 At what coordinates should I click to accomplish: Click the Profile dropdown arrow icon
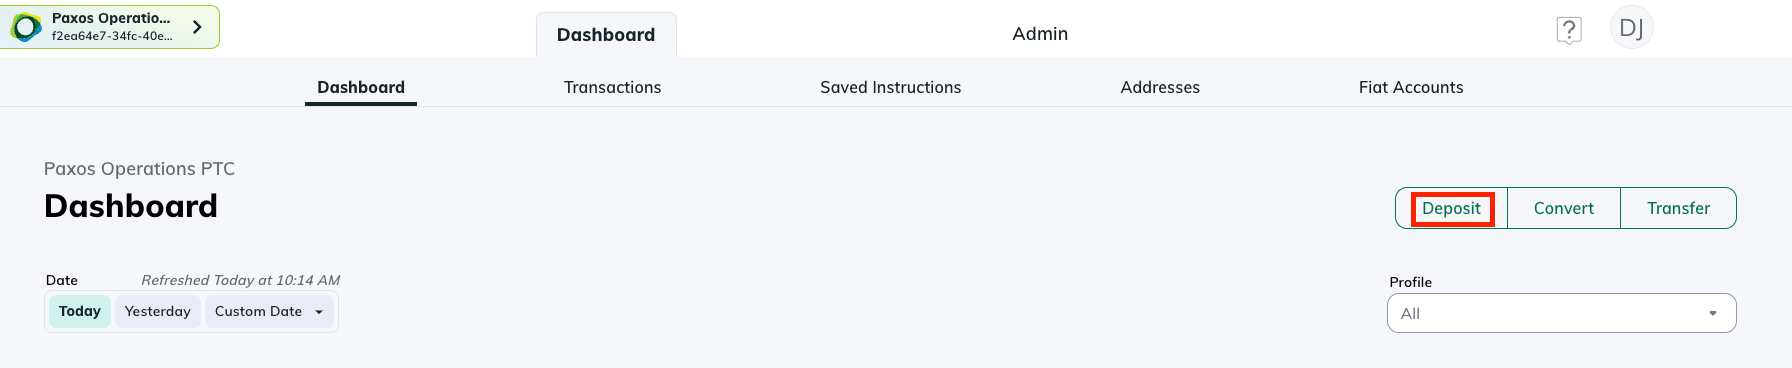click(1713, 313)
